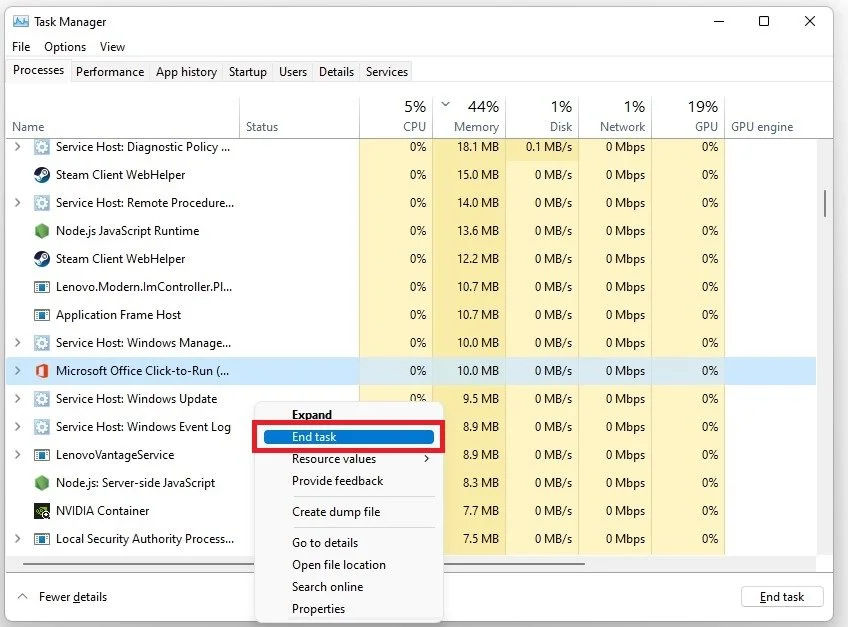Screen dimensions: 848x627
Task: Sort by Disk column header
Action: (542, 118)
